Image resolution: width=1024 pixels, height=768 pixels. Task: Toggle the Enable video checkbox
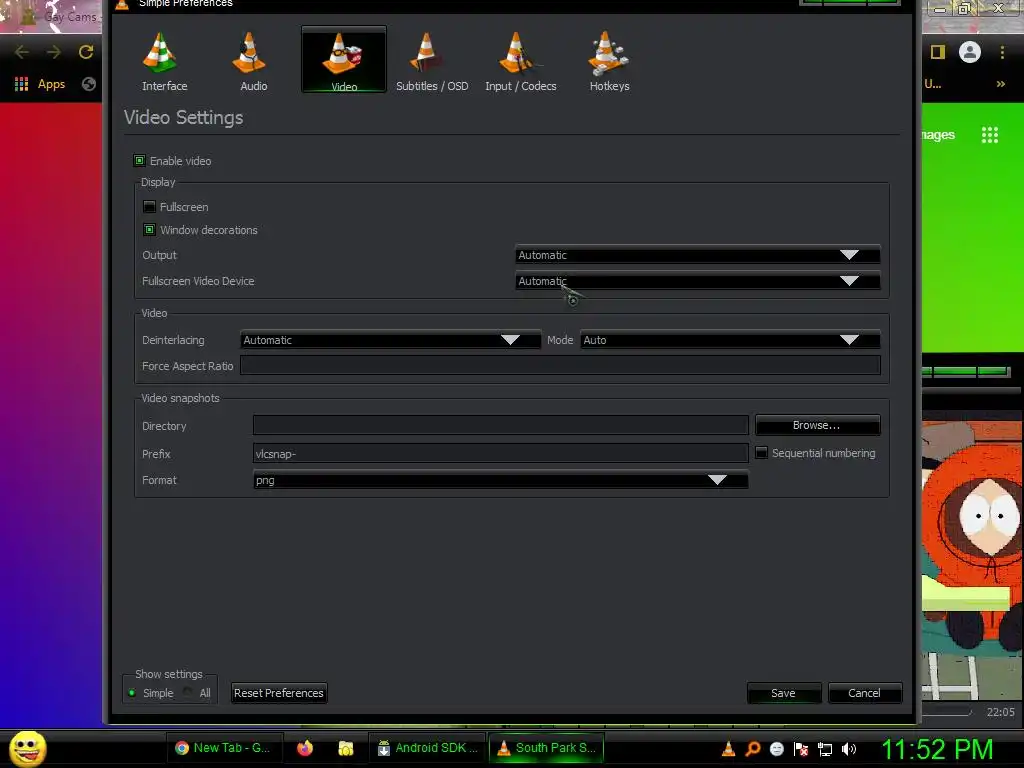coord(139,161)
